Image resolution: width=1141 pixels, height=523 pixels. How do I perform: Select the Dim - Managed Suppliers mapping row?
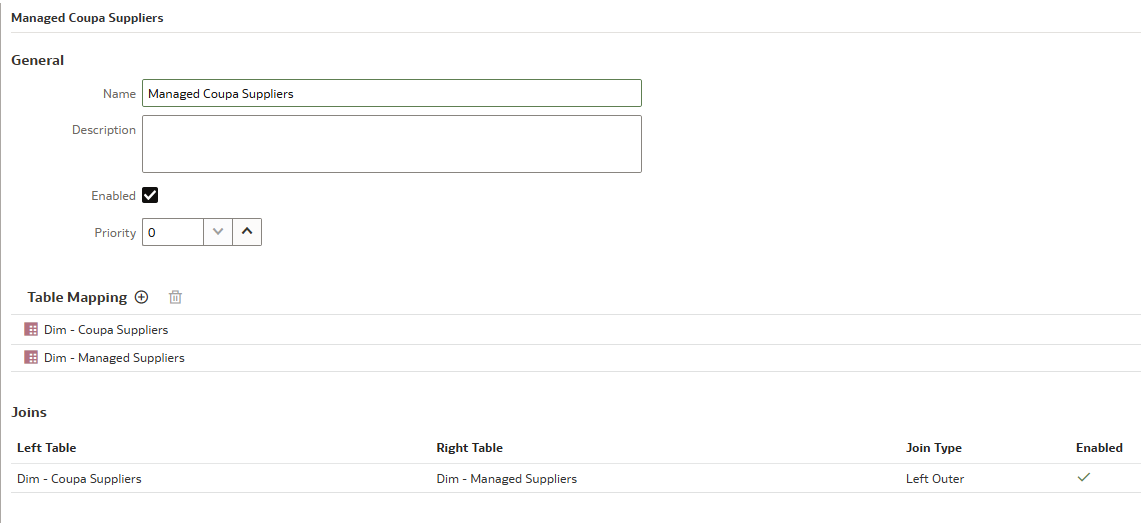[x=576, y=357]
